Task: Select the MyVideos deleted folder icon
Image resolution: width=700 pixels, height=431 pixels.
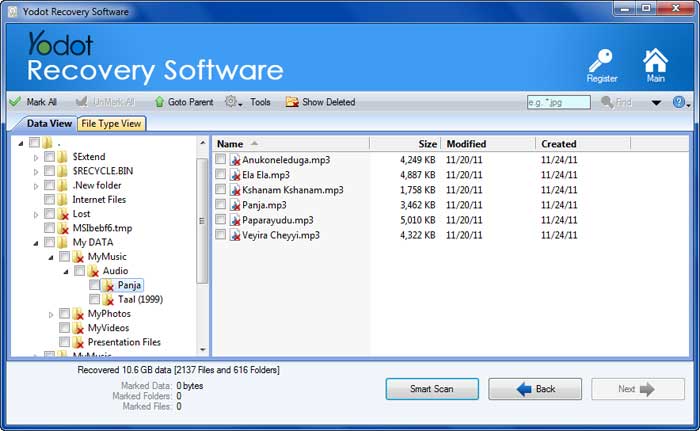Action: tap(78, 328)
